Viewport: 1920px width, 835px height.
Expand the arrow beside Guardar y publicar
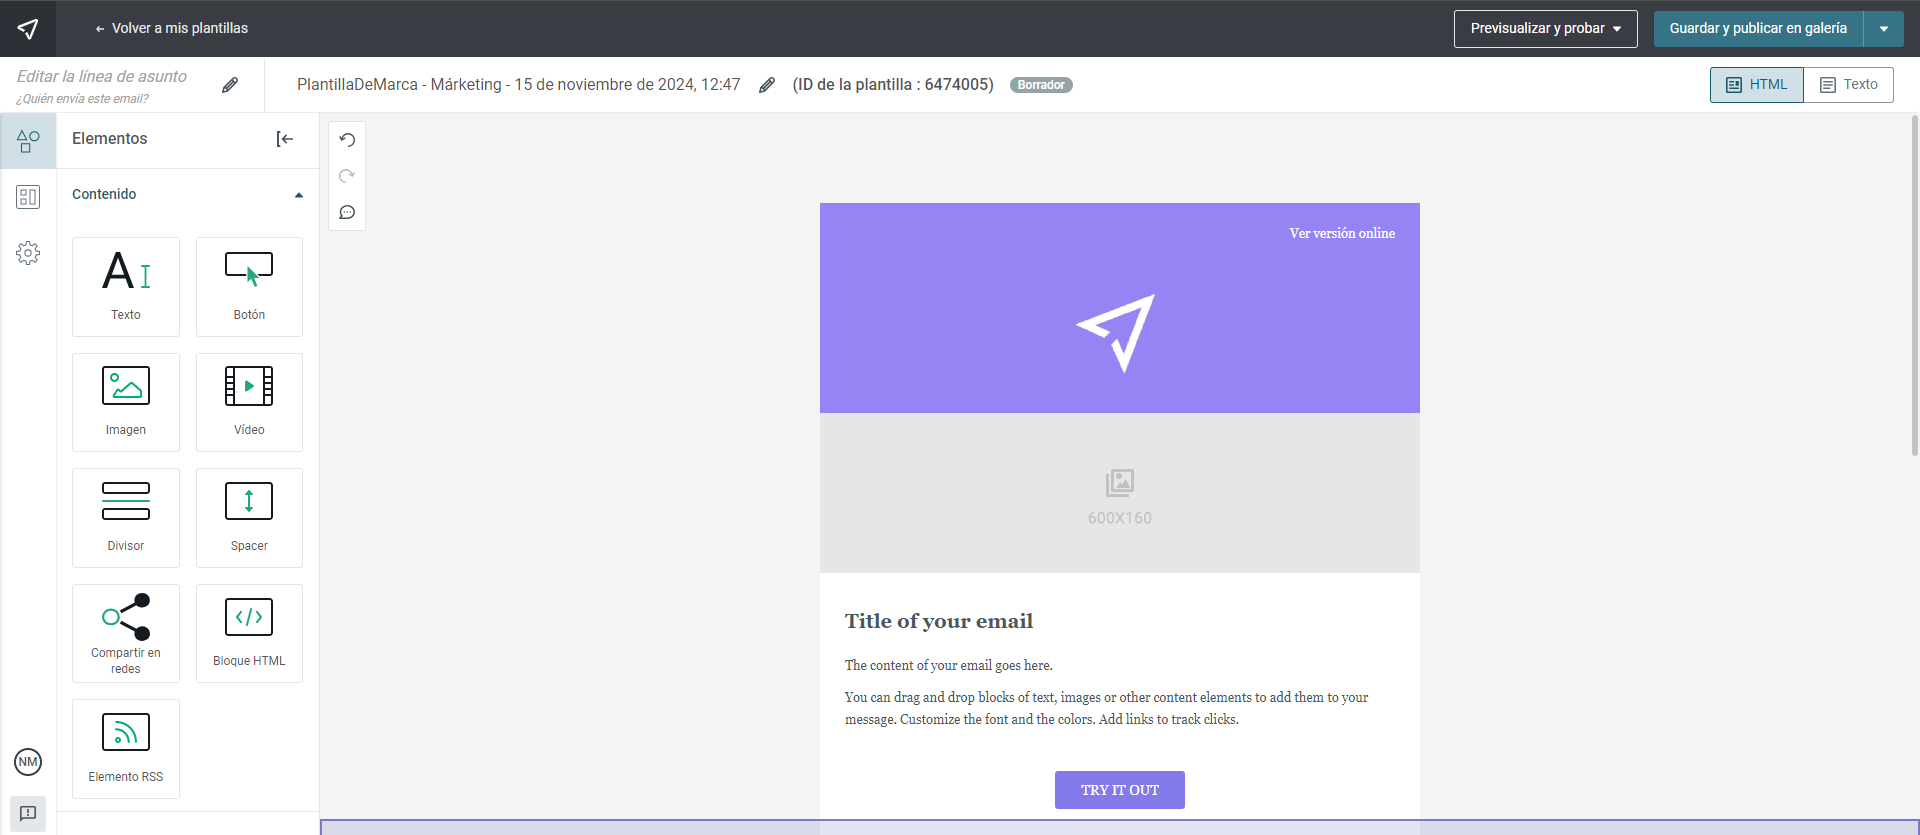pos(1884,29)
